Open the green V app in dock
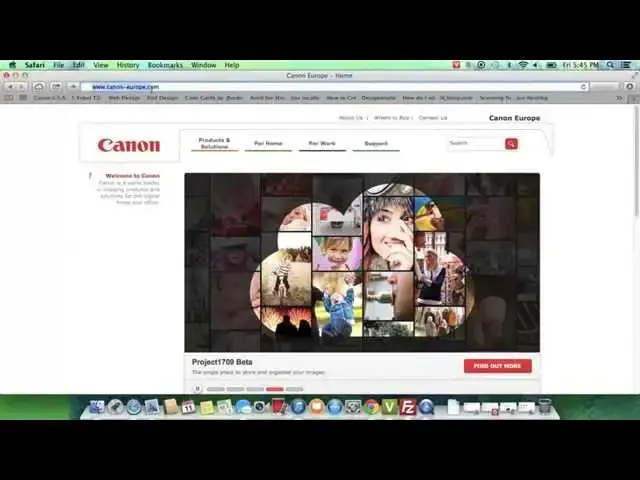640x480 pixels. pyautogui.click(x=390, y=407)
